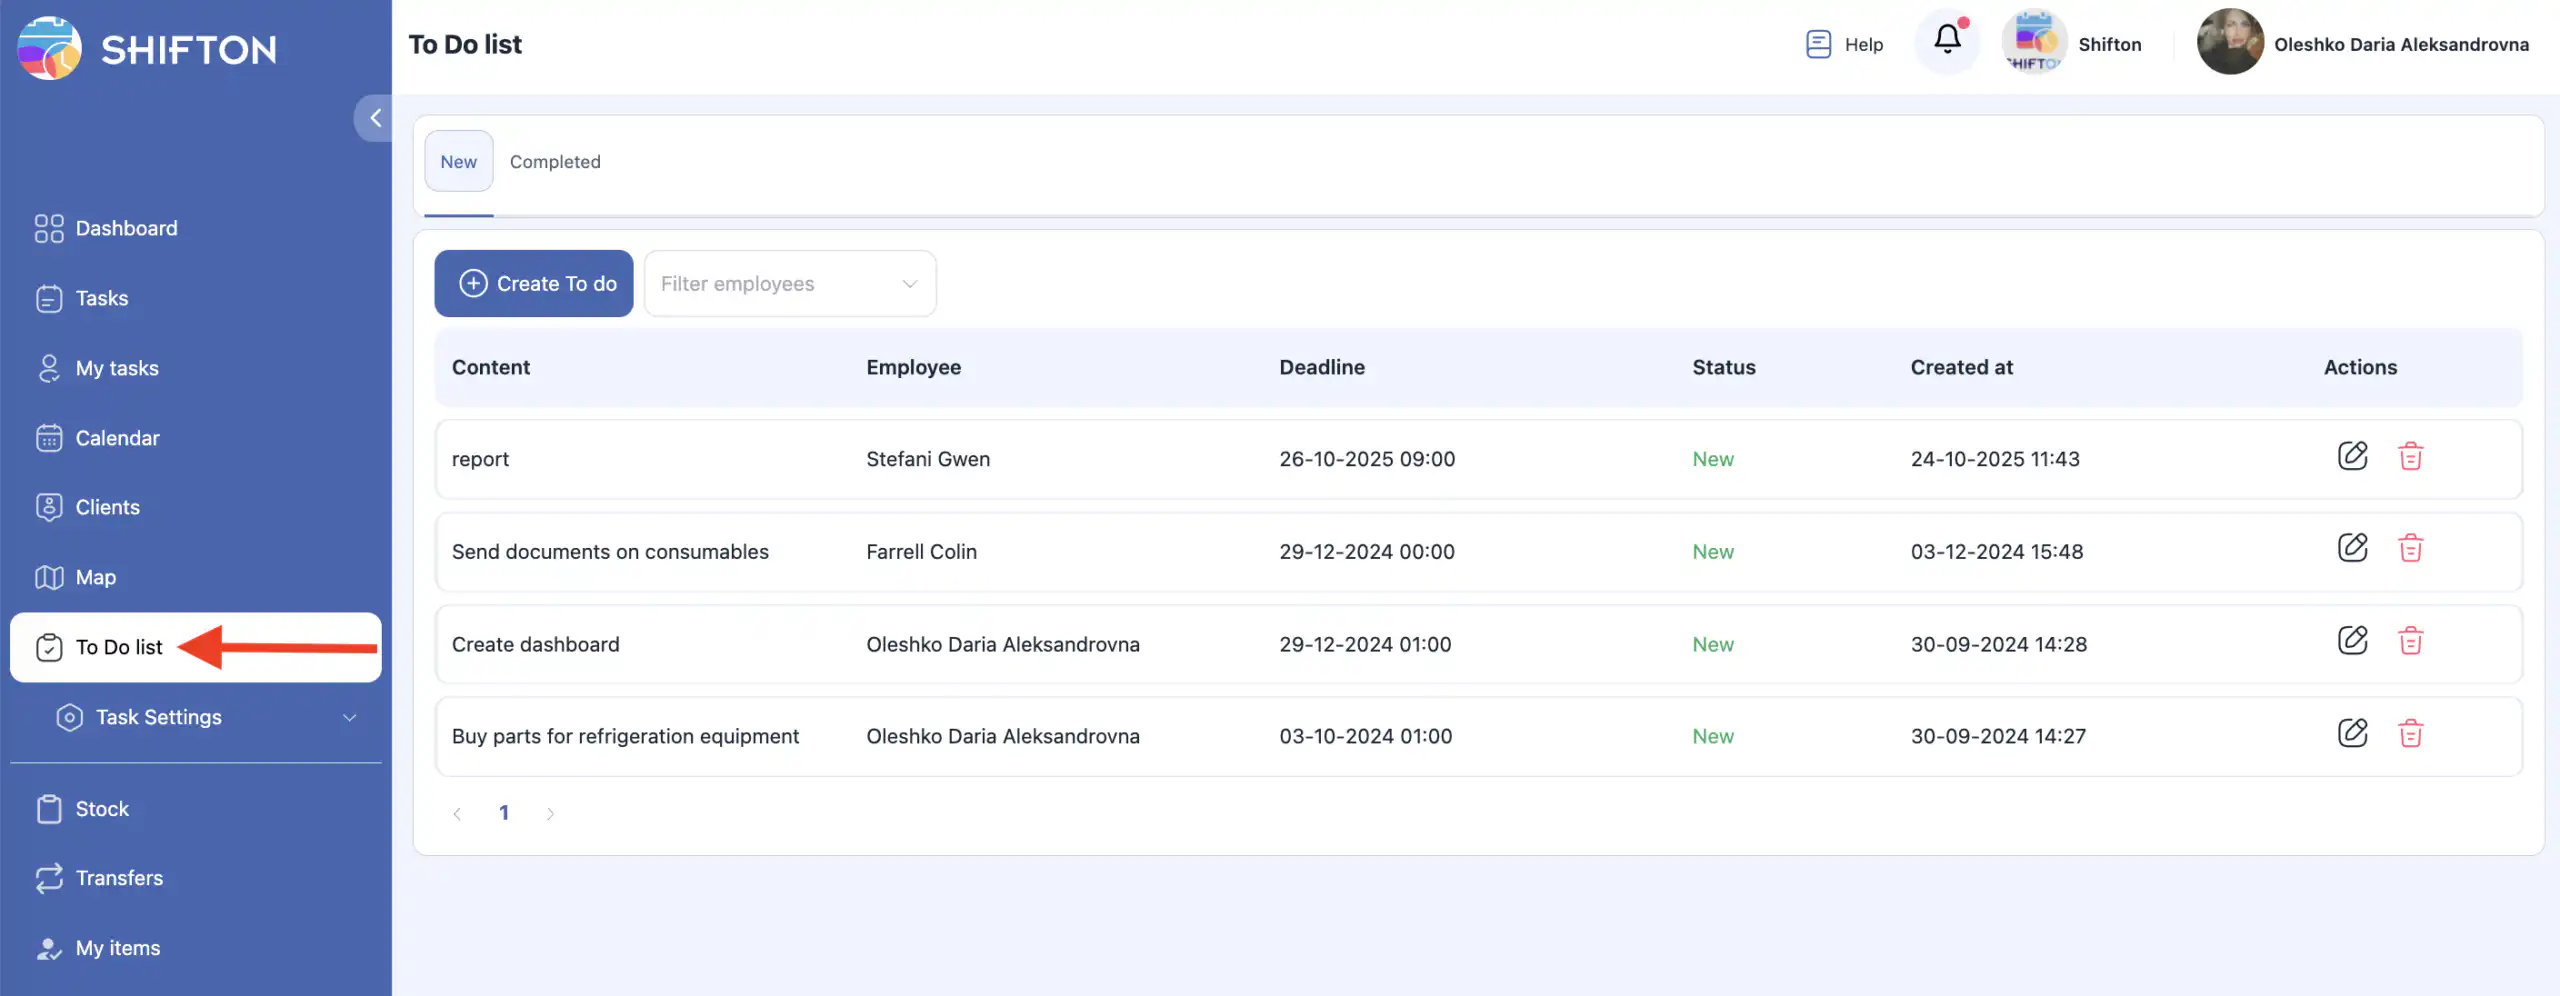
Task: Edit 'Send documents on consumables' entry
Action: (2352, 548)
